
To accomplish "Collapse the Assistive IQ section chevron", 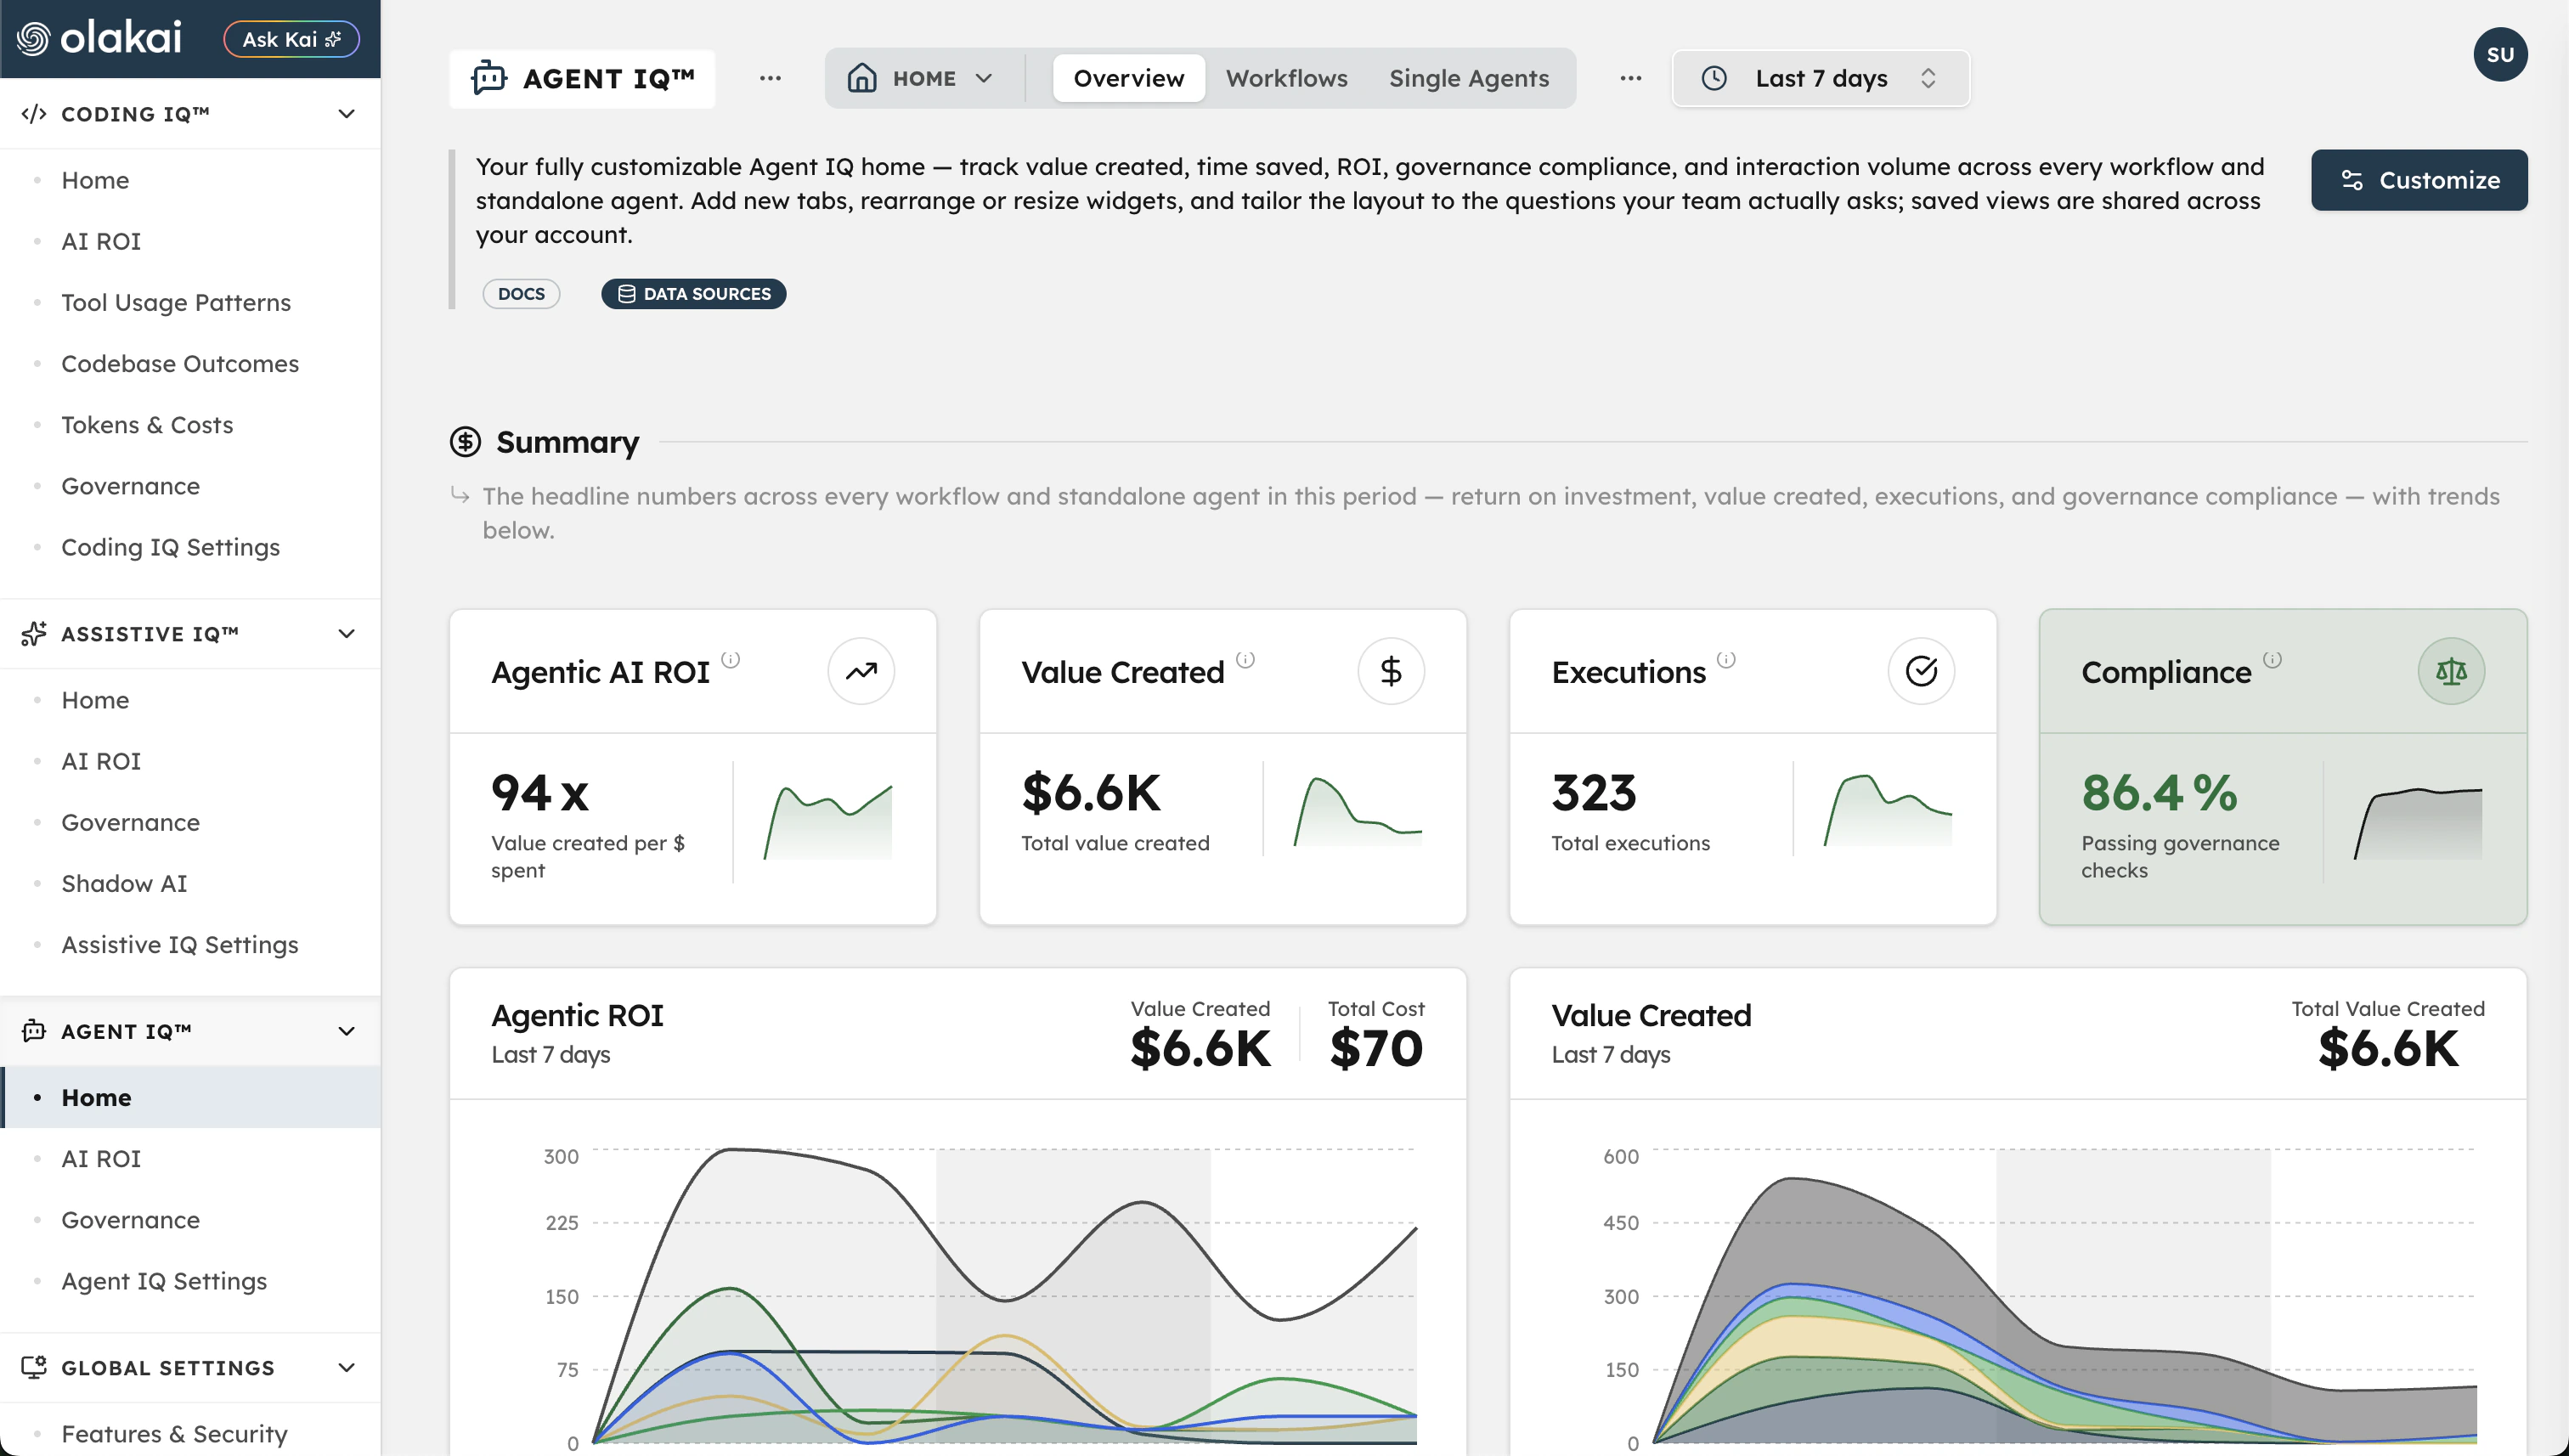I will pos(346,634).
